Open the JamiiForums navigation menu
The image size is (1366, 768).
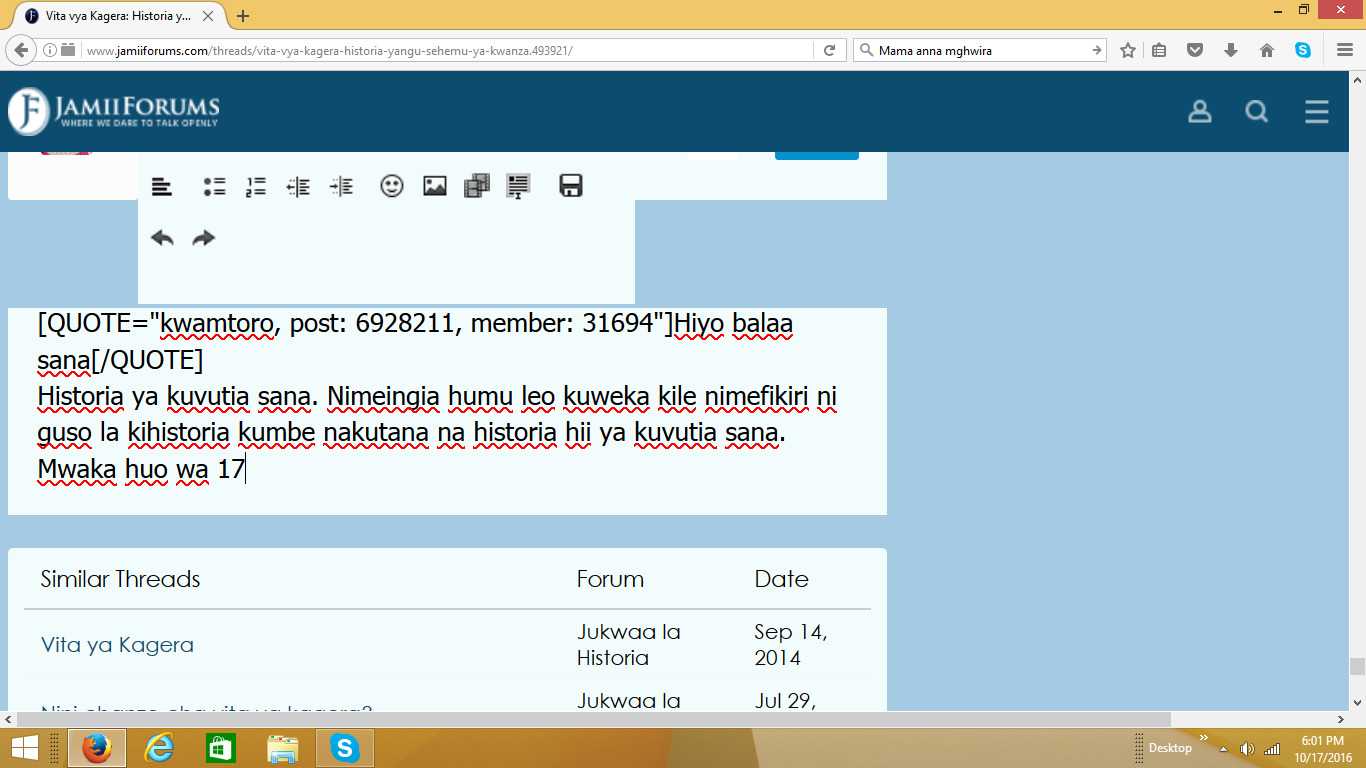pos(1317,112)
